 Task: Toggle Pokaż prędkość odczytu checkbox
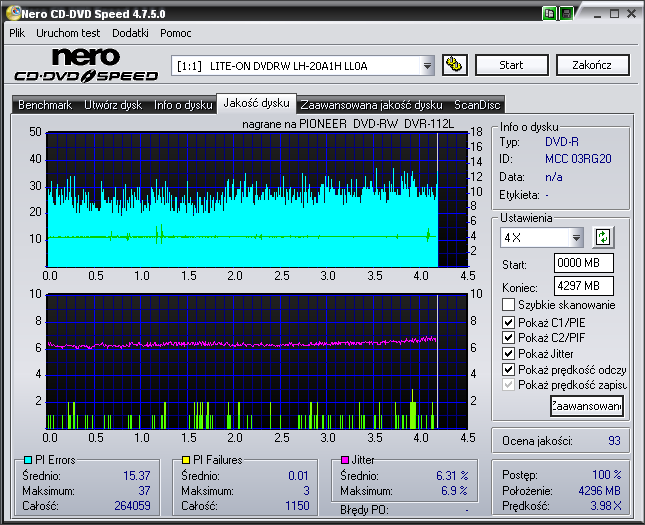coord(508,369)
